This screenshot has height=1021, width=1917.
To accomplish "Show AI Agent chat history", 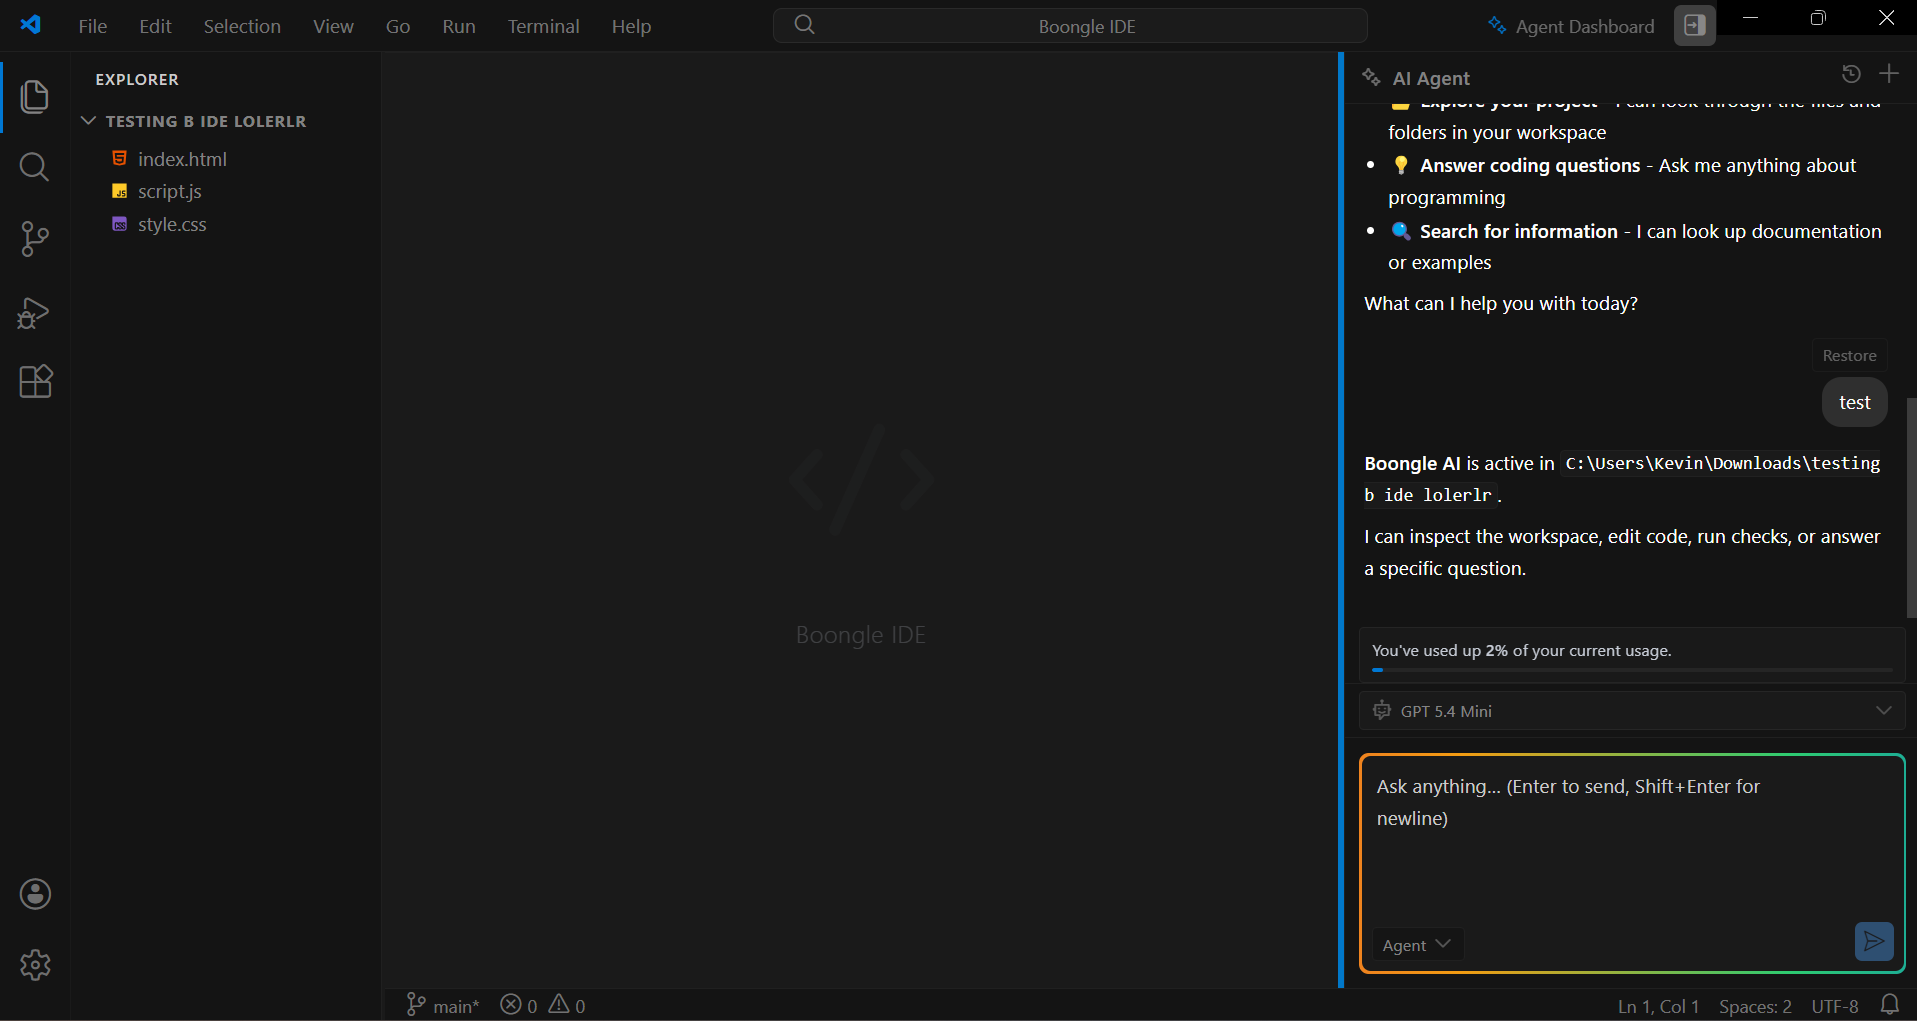I will coord(1851,74).
